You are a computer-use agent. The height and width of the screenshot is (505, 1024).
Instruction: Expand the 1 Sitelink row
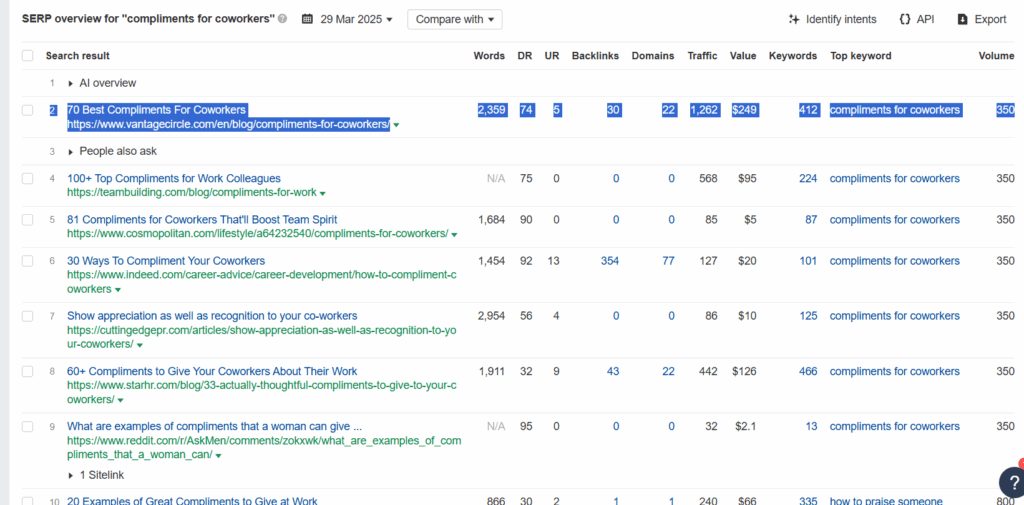point(71,475)
